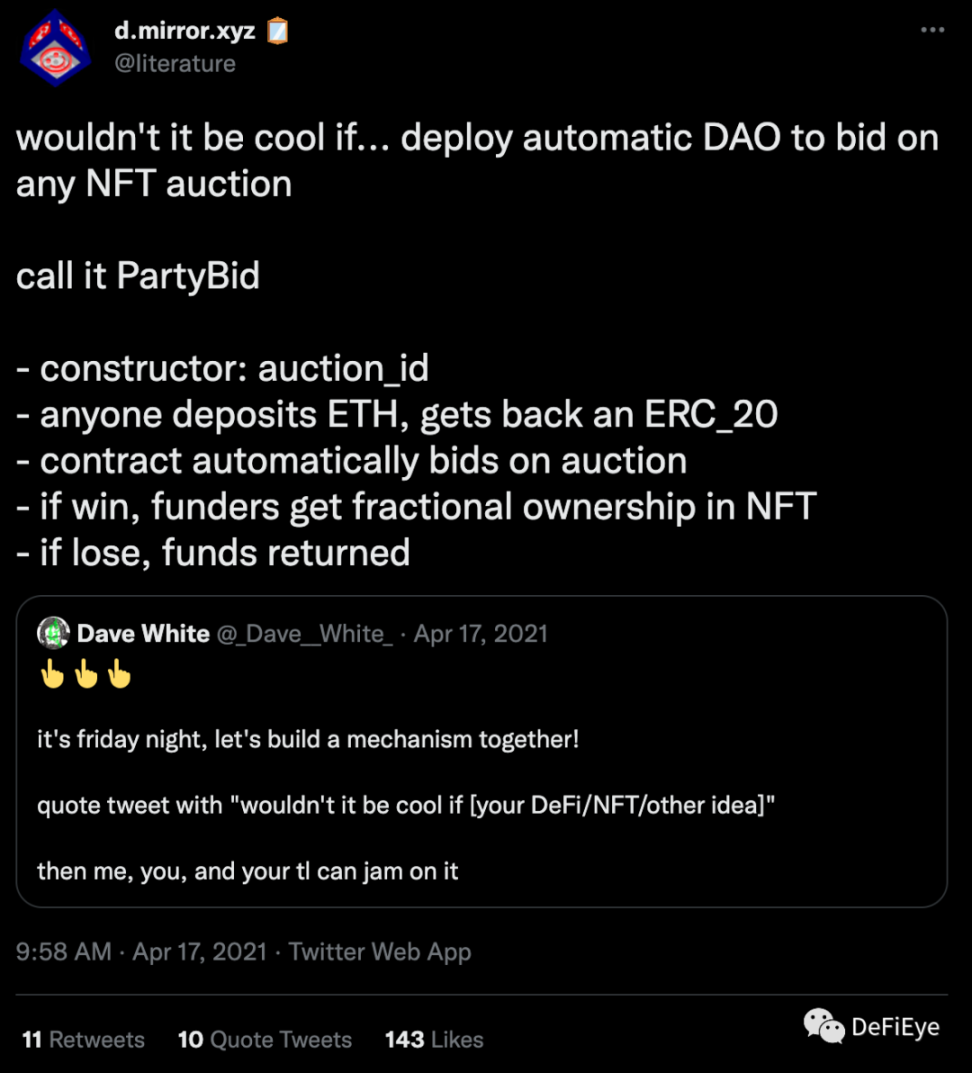
Task: Show the 143 Likes list
Action: (434, 1040)
